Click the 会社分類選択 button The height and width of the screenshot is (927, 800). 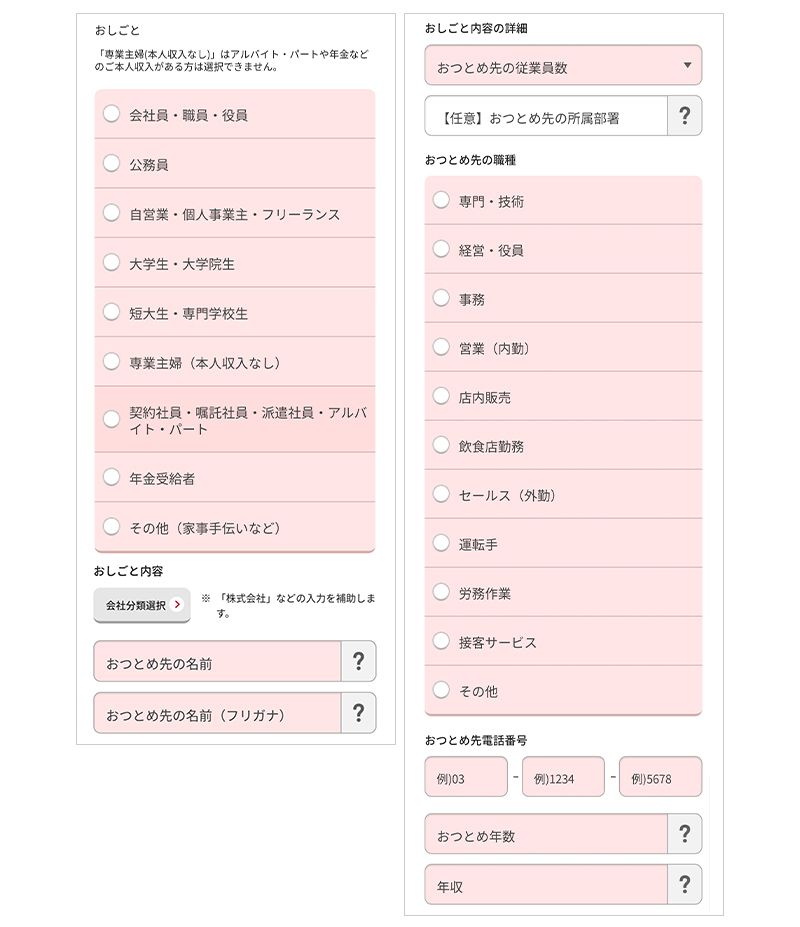point(140,604)
